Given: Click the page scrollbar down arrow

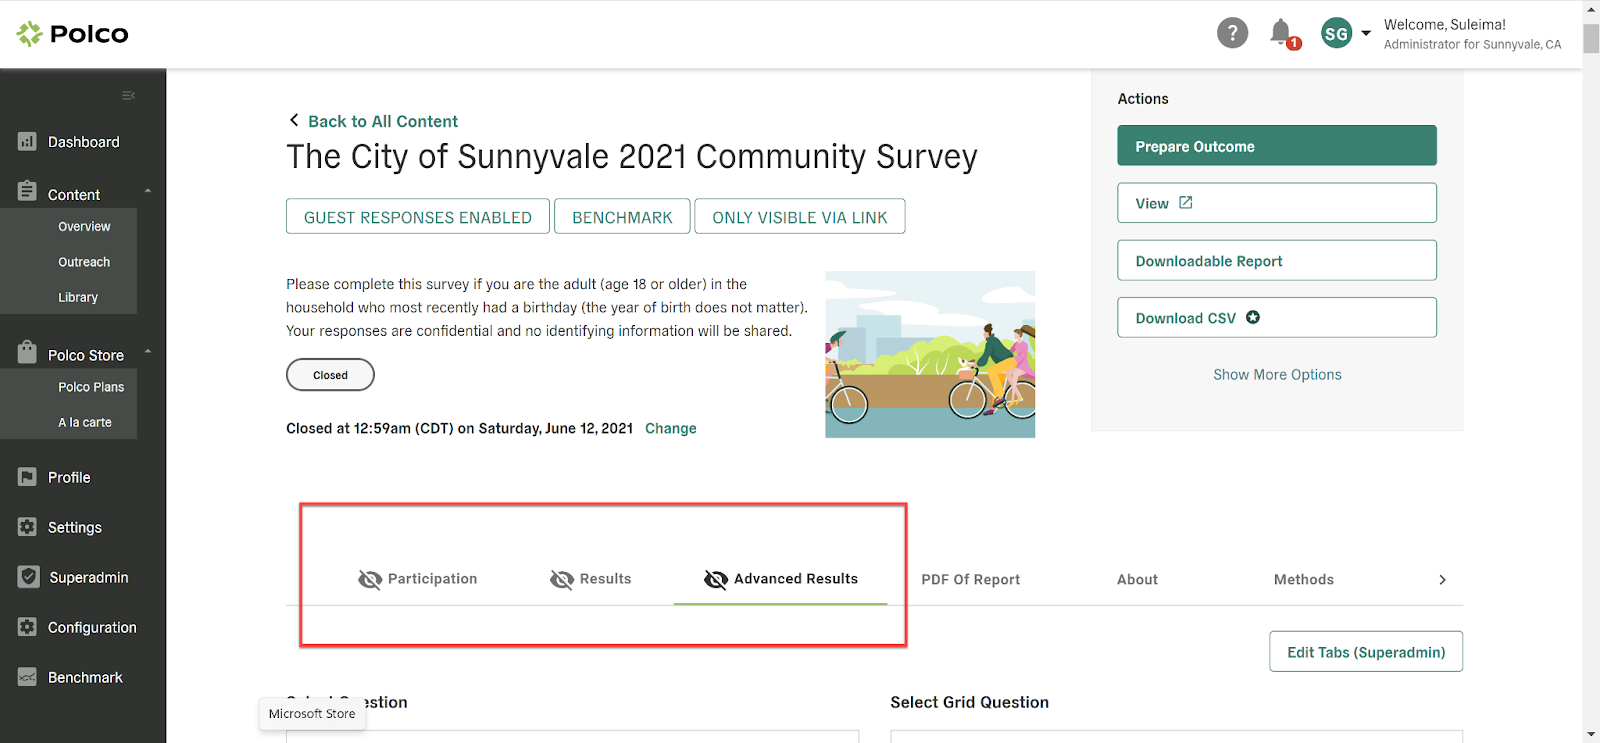Looking at the screenshot, I should click(1591, 734).
